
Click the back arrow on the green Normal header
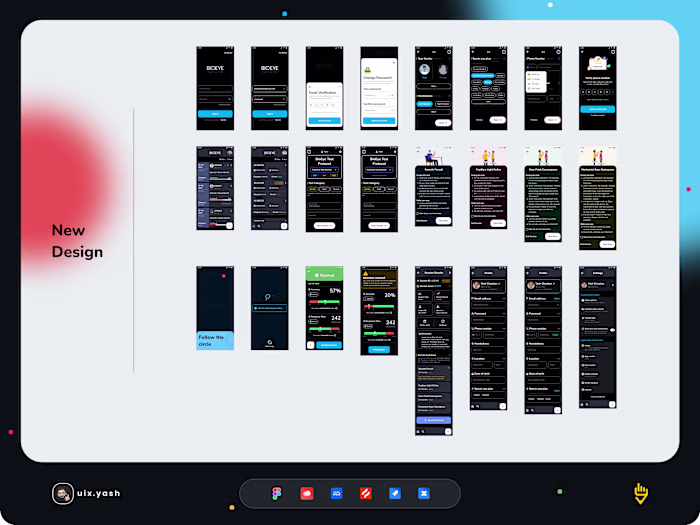pos(309,271)
